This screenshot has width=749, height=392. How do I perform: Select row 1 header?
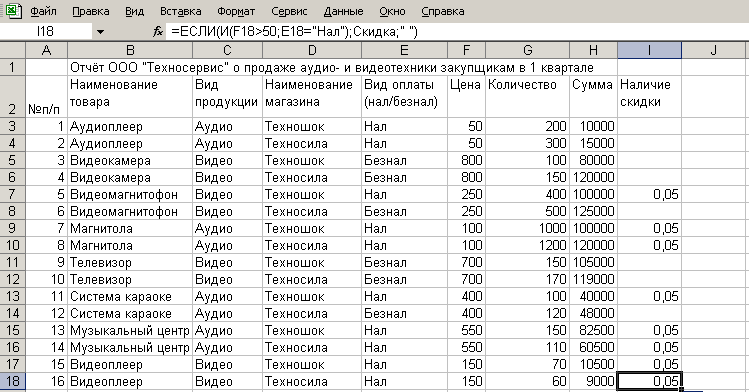(x=12, y=67)
